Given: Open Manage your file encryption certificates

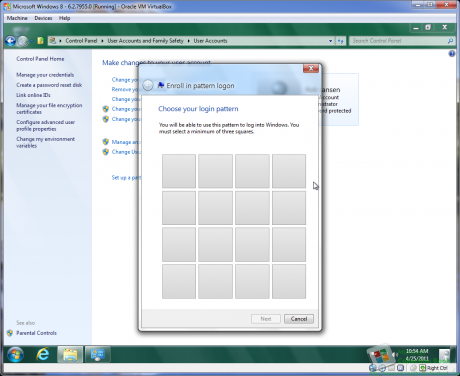Looking at the screenshot, I should pyautogui.click(x=49, y=108).
